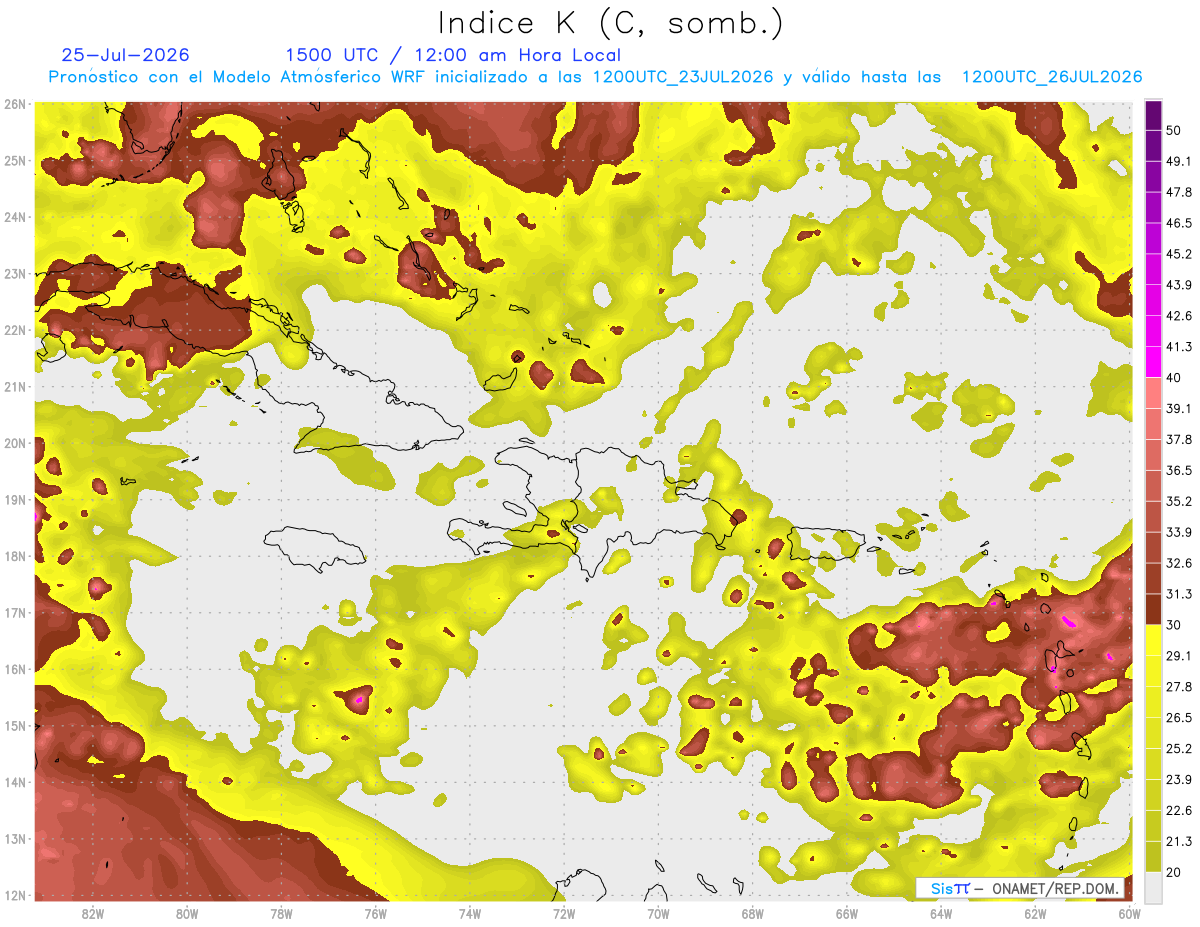The width and height of the screenshot is (1200, 927).
Task: Click the colorbar value "22.6"
Action: point(1178,810)
